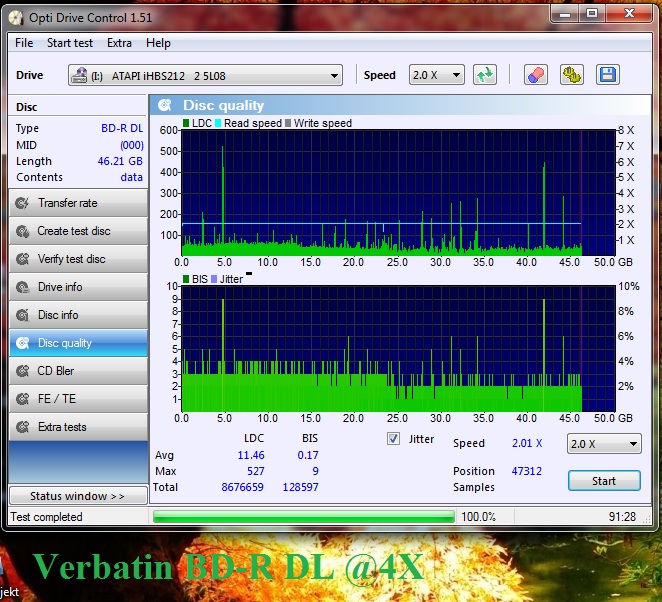
Task: Click the Opti Drive Control title bar icon
Action: (x=16, y=17)
